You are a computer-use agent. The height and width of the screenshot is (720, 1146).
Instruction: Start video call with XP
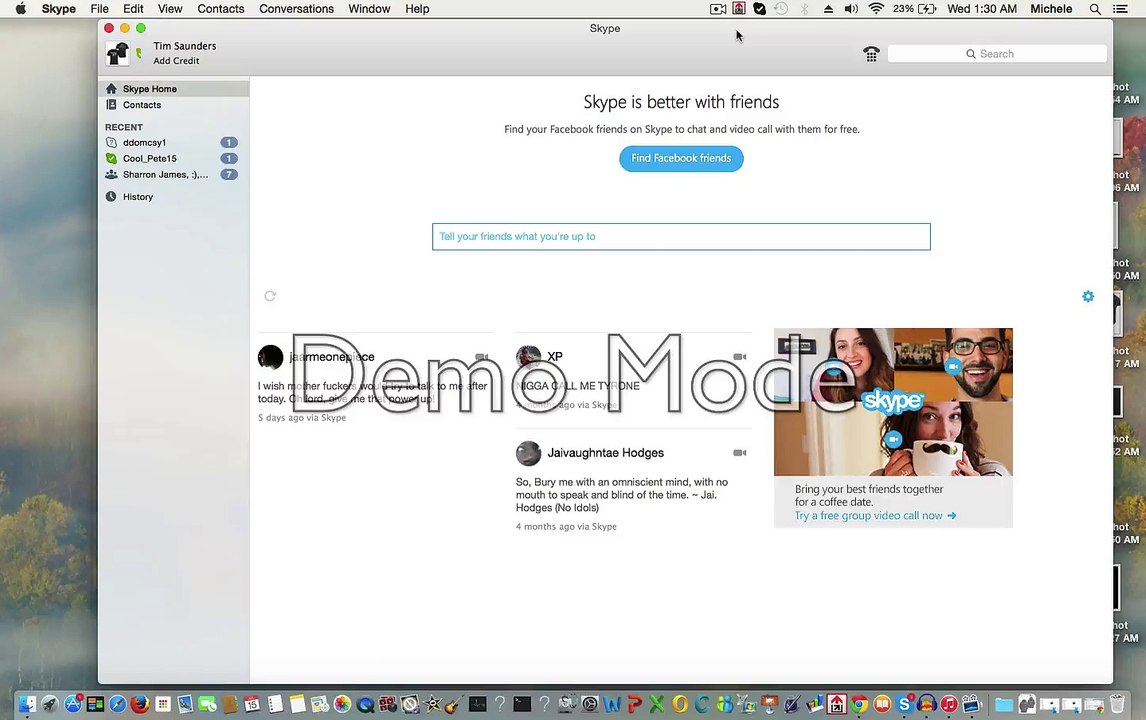740,357
